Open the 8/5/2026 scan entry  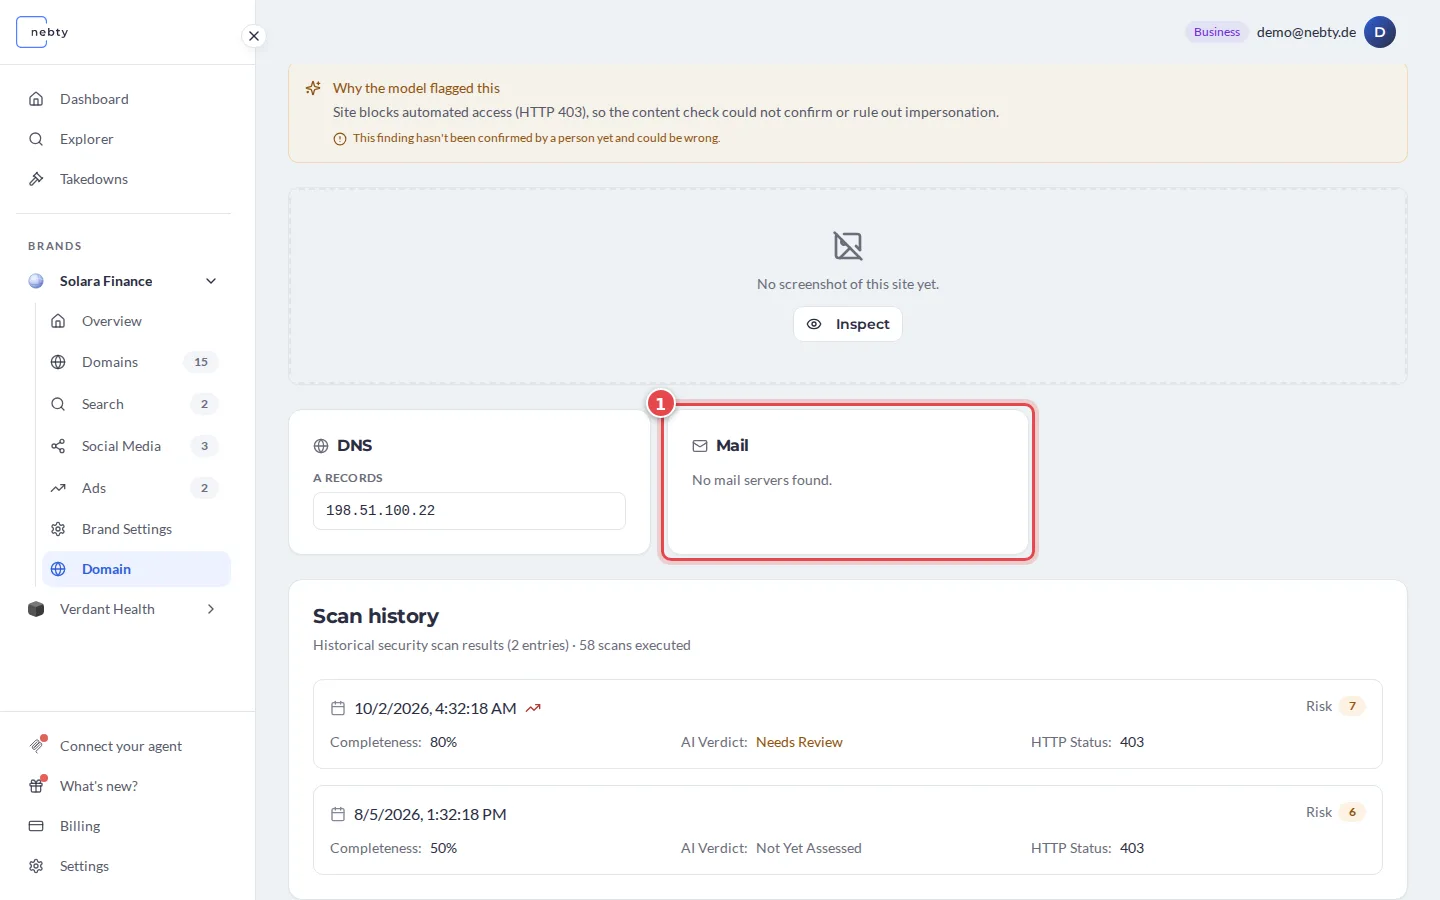pyautogui.click(x=848, y=830)
